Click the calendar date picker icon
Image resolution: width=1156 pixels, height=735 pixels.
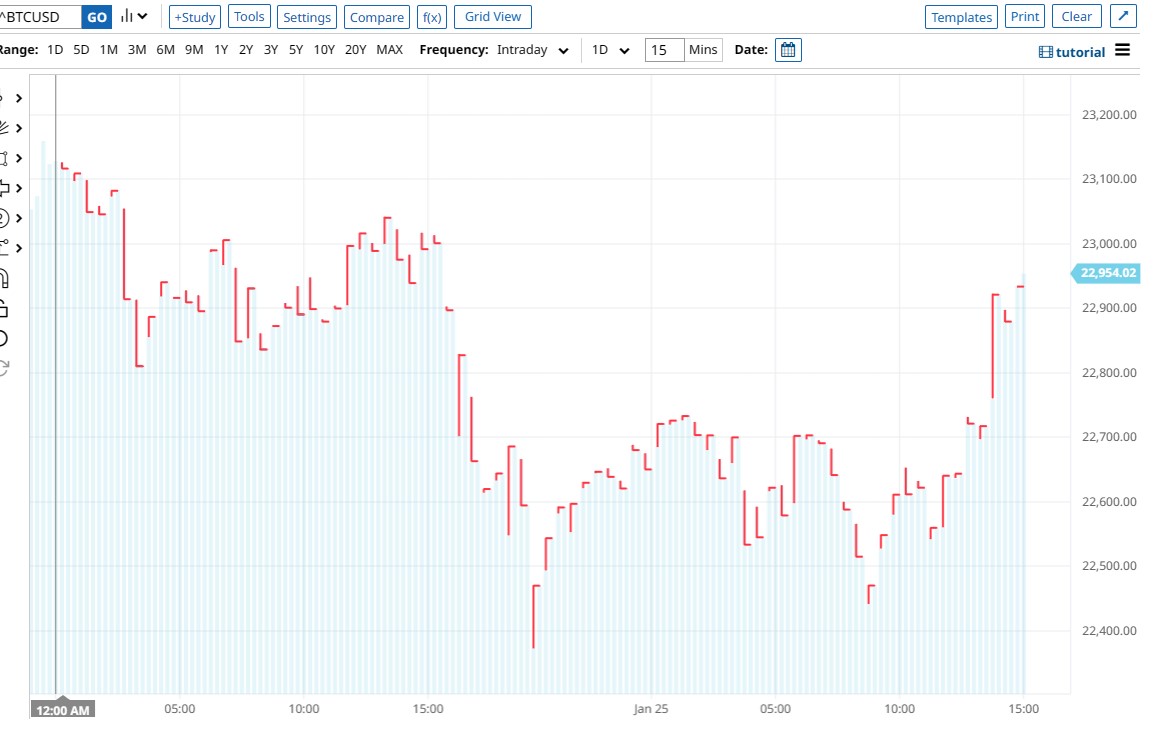(x=788, y=49)
